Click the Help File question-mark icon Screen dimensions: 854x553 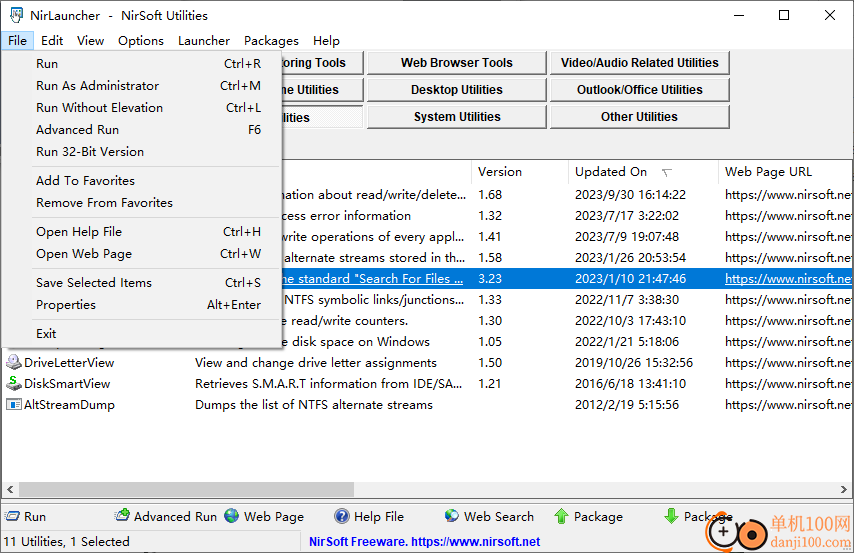341,516
